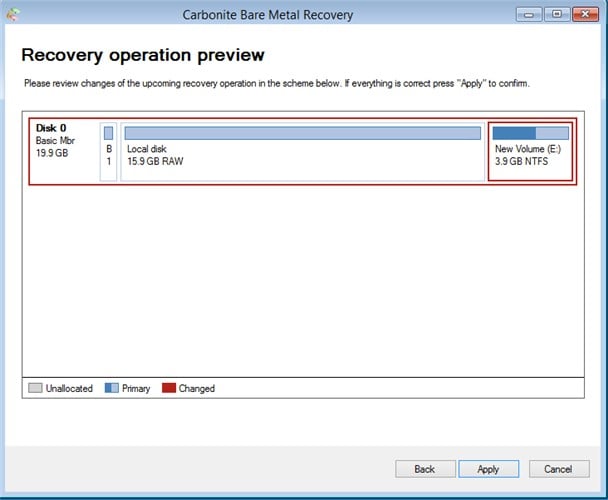
Task: Click the Apply button to confirm recovery
Action: [x=488, y=469]
